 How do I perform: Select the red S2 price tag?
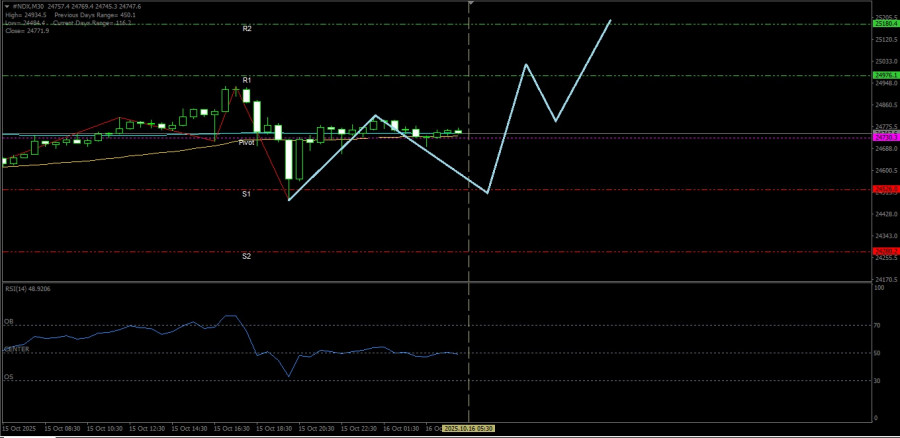886,251
